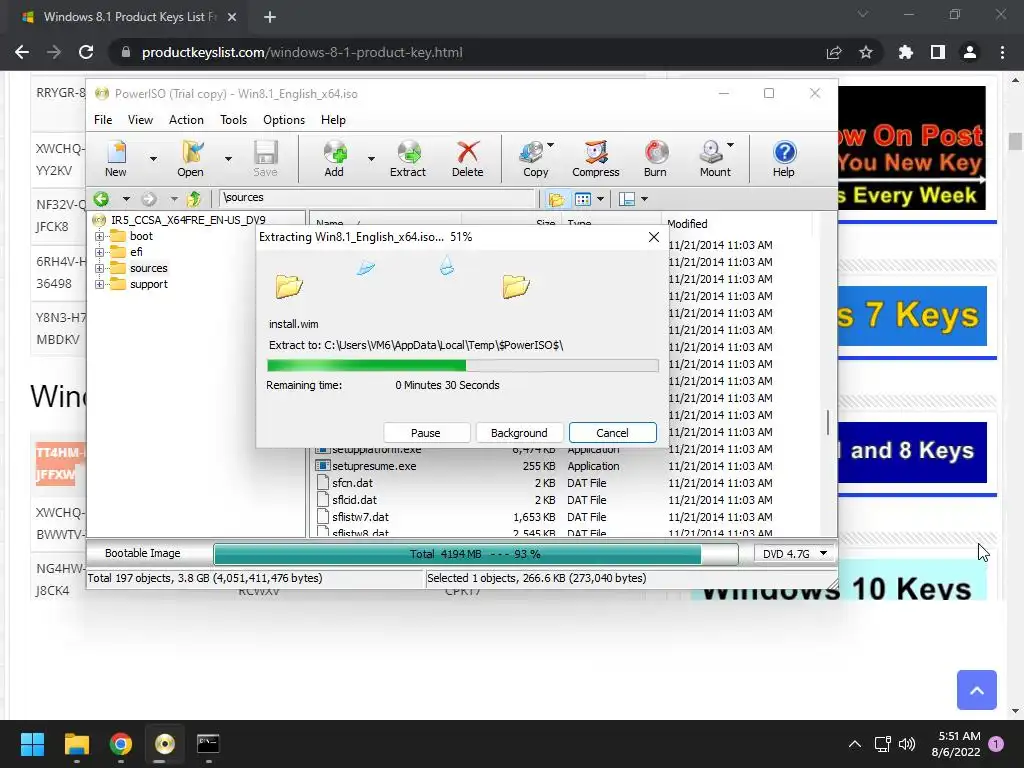1024x768 pixels.
Task: Send extraction to Background
Action: (x=519, y=432)
